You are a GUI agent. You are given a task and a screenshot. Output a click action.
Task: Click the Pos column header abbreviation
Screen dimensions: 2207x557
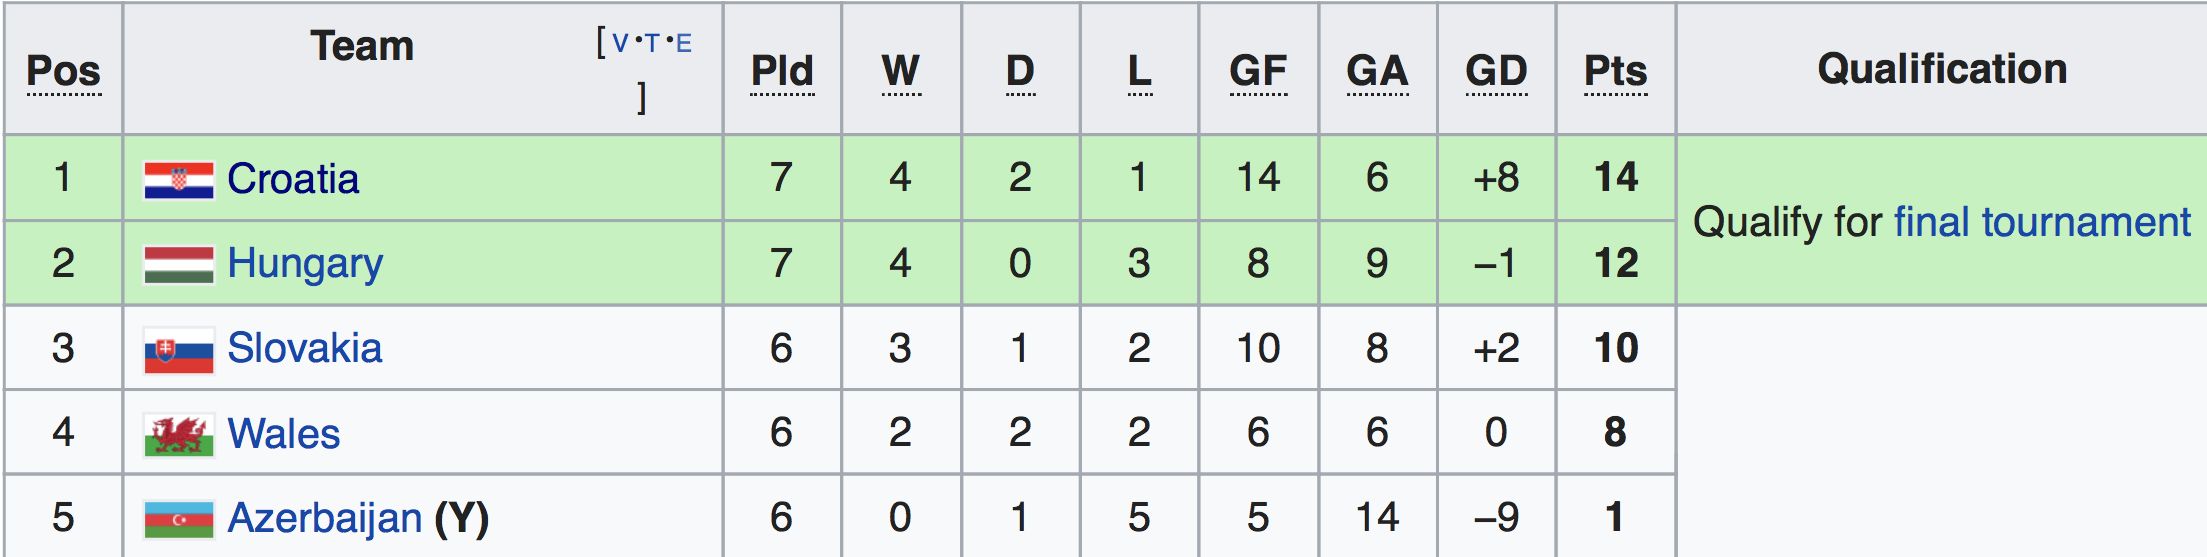point(63,71)
